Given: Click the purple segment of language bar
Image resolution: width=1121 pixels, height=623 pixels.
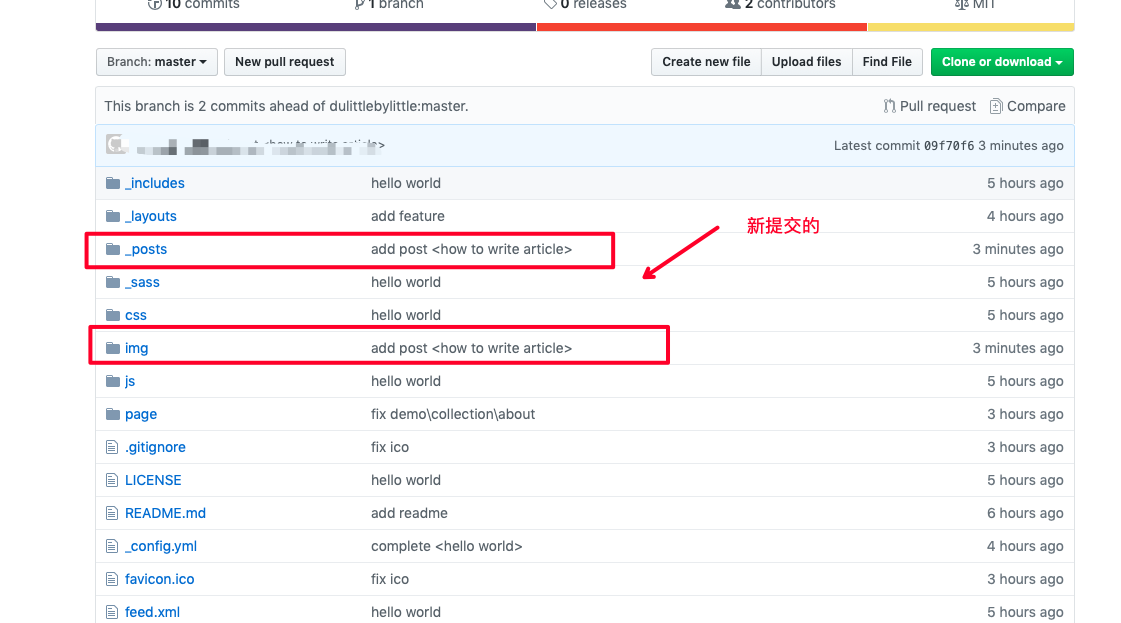Looking at the screenshot, I should pos(315,27).
